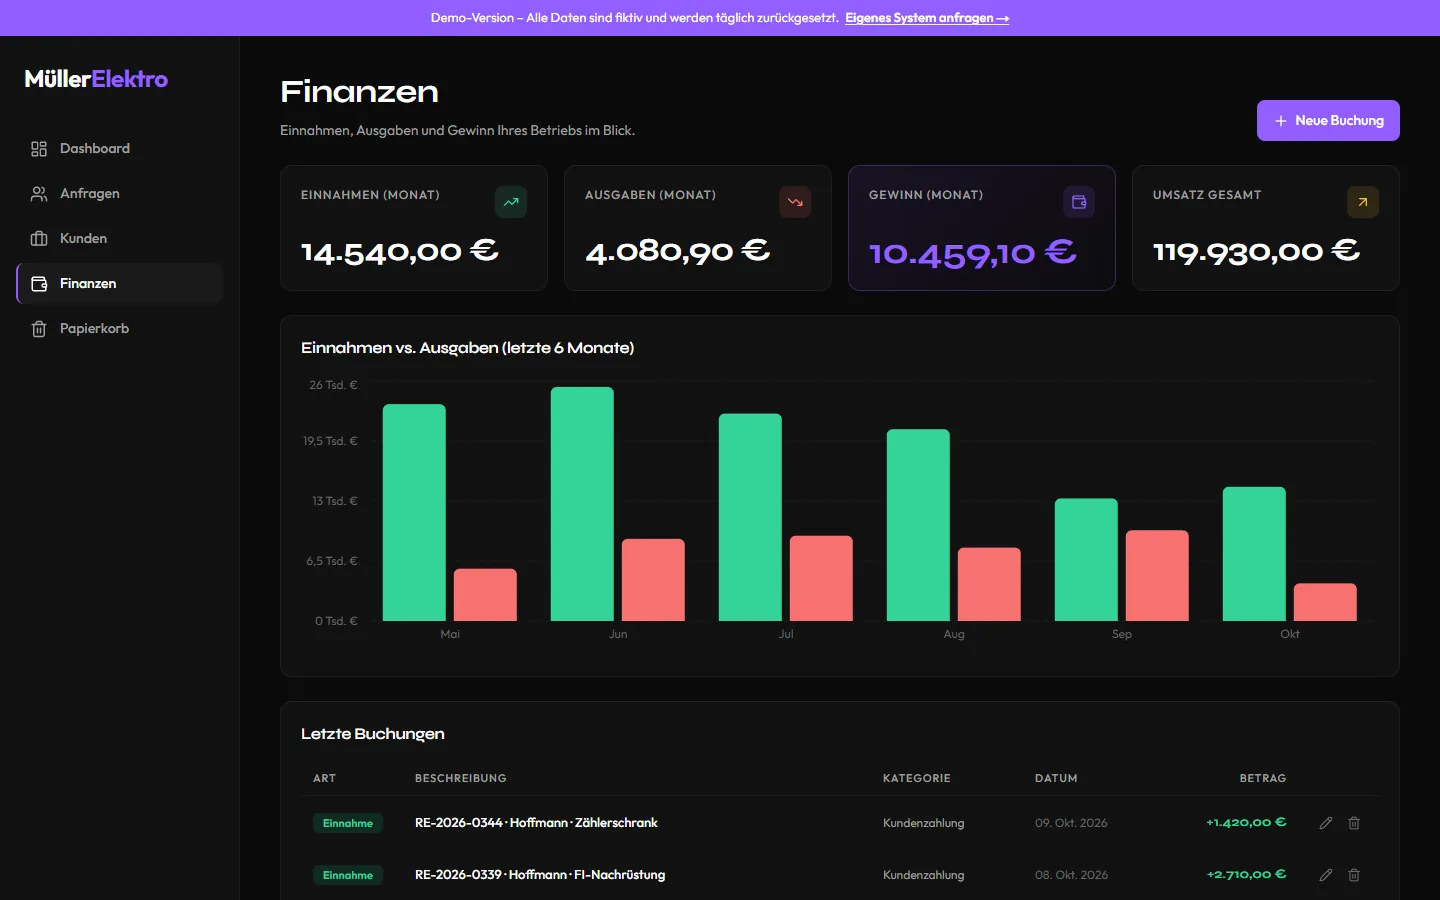The height and width of the screenshot is (900, 1440).
Task: Click the MüllerElektro logo
Action: [x=96, y=79]
